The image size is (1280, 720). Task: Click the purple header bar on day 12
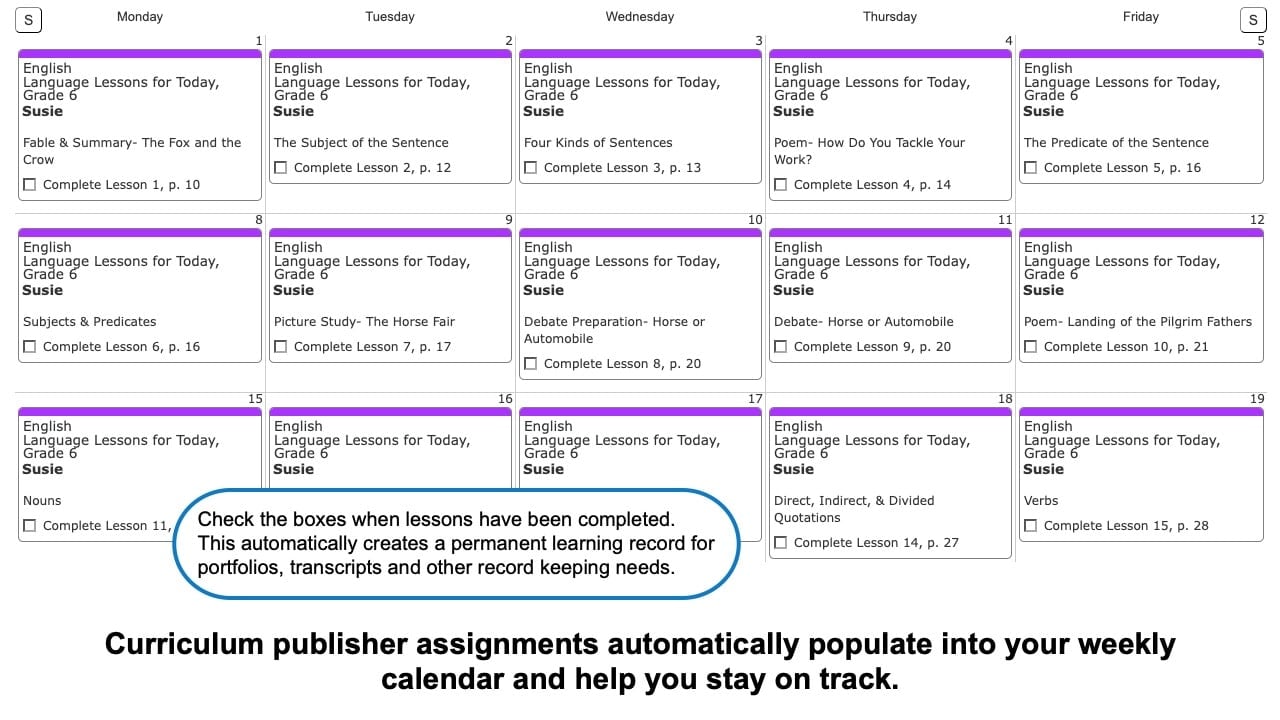tap(1141, 233)
